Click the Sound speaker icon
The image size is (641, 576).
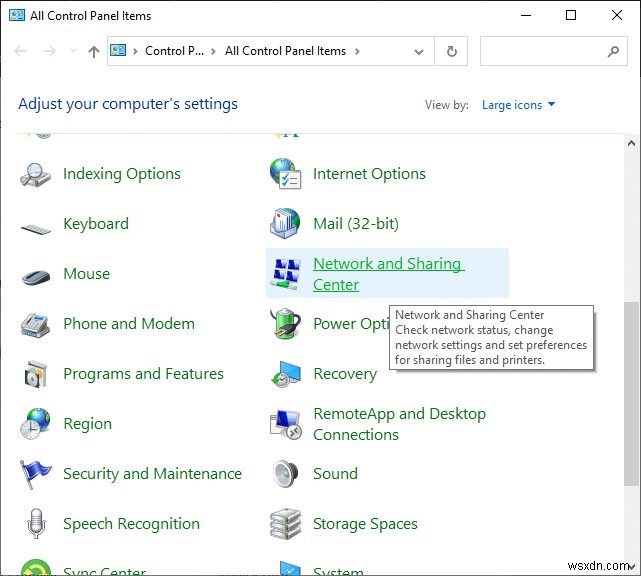tap(286, 474)
